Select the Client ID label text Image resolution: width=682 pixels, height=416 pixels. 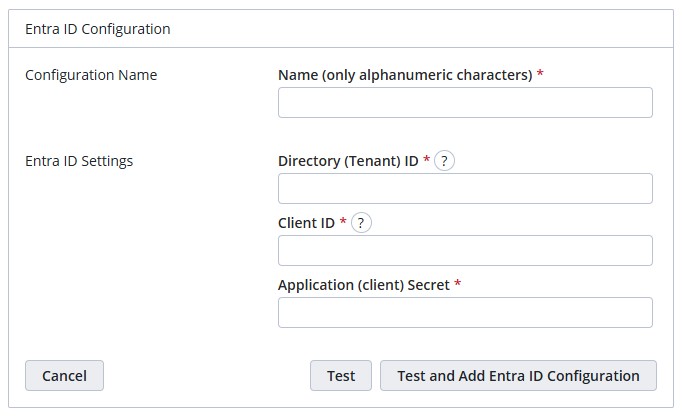tap(306, 223)
